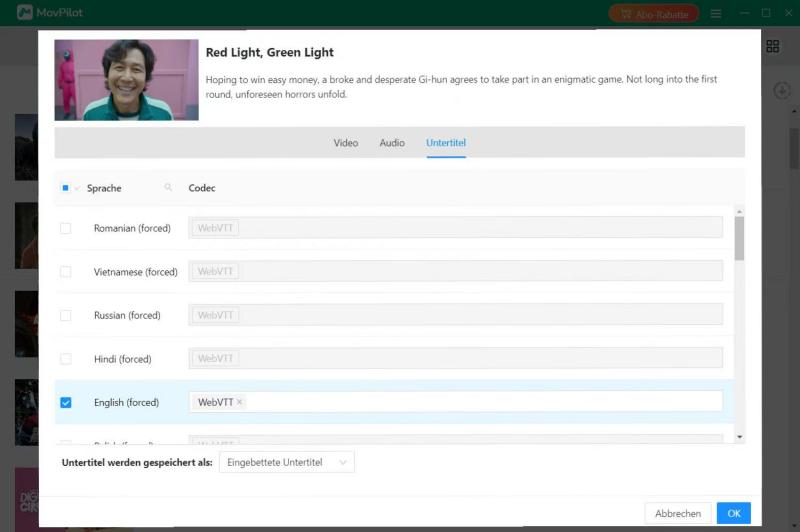
Task: Open the English codec selection field
Action: coord(455,402)
